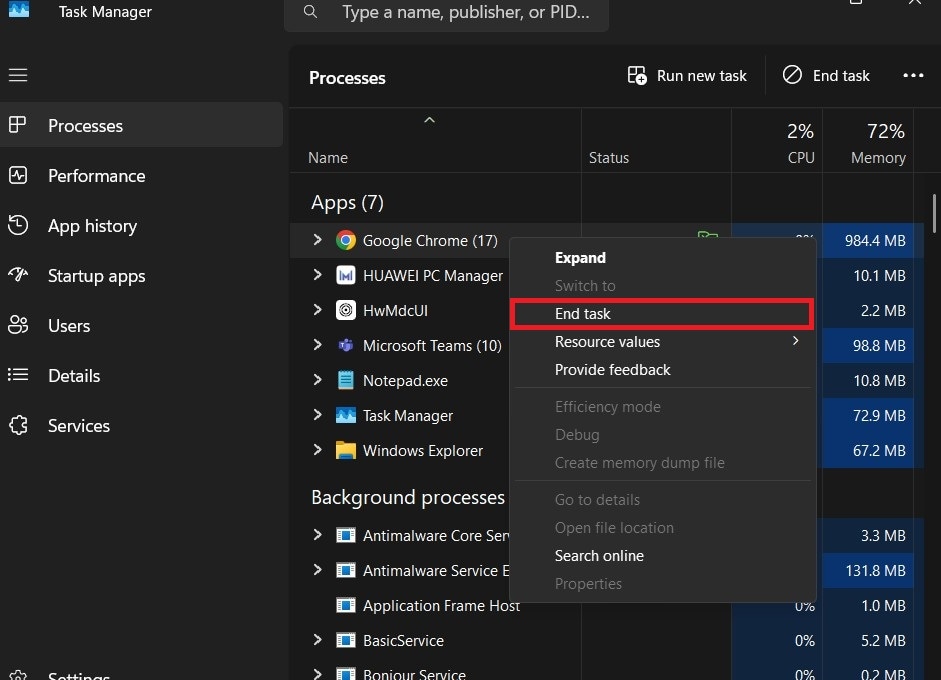This screenshot has width=941, height=680.
Task: Select Search online in context menu
Action: pos(663,556)
